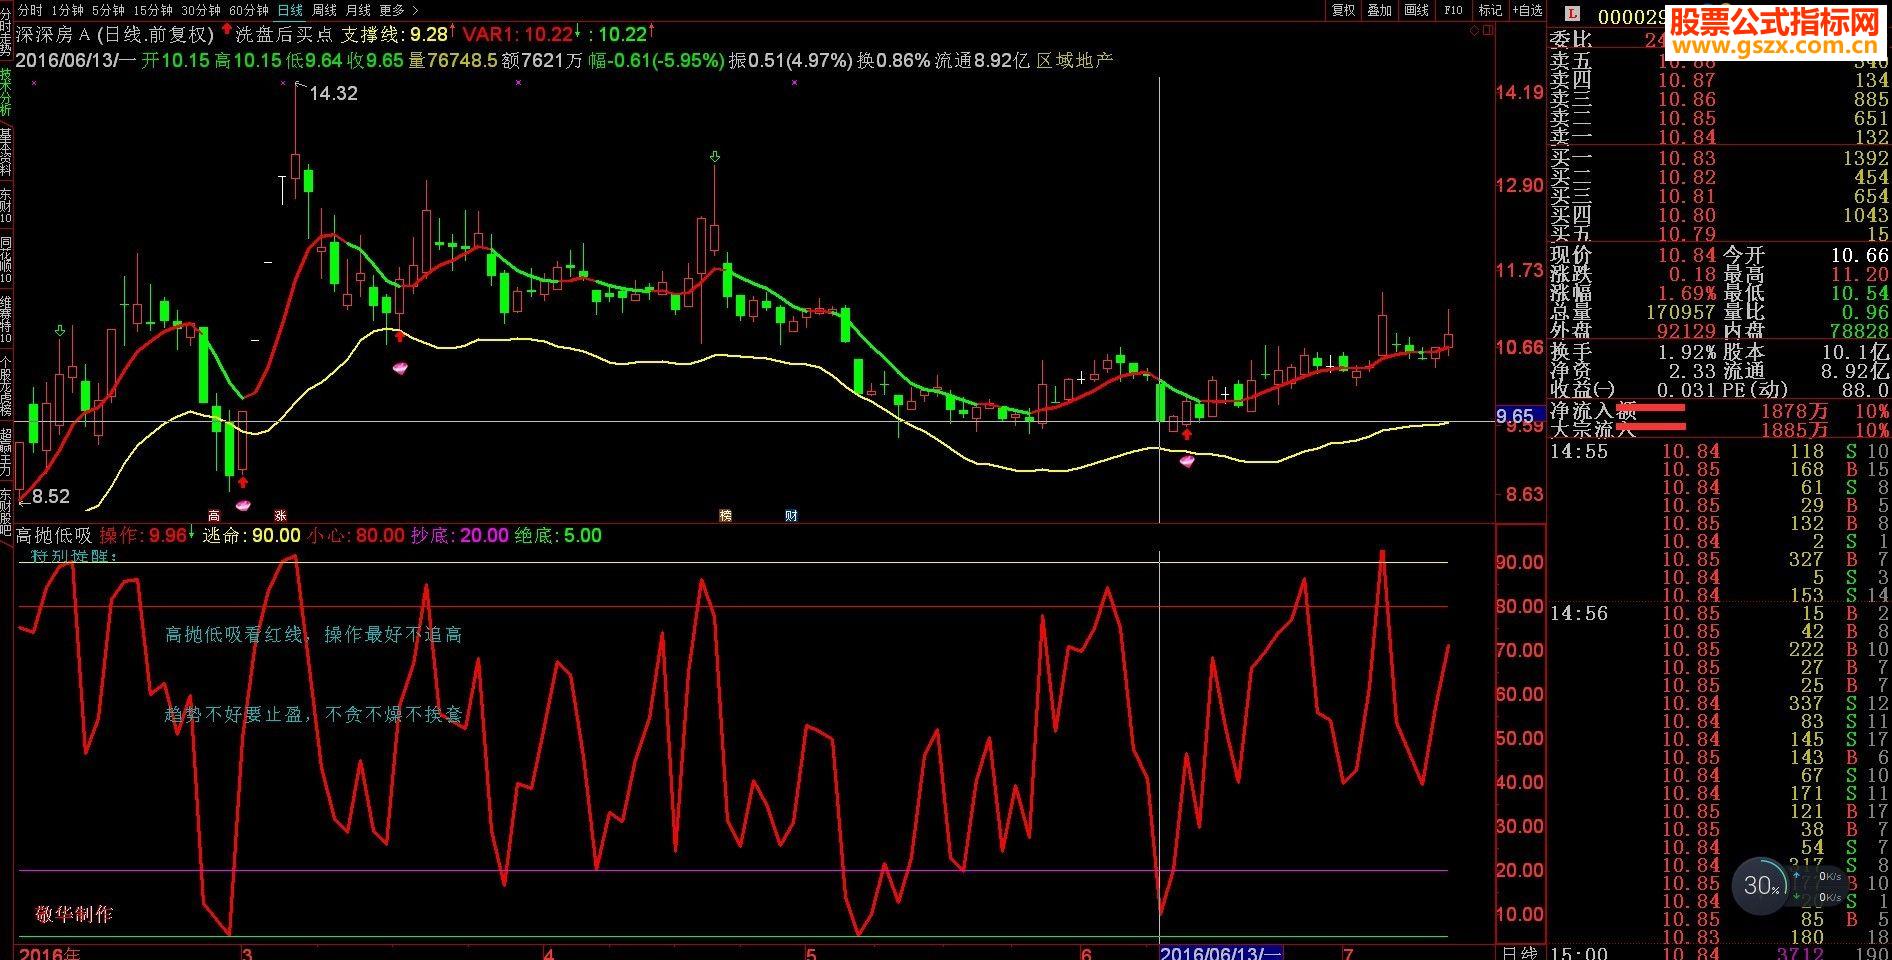Click the 14.32 high price label
The image size is (1892, 960).
[333, 93]
